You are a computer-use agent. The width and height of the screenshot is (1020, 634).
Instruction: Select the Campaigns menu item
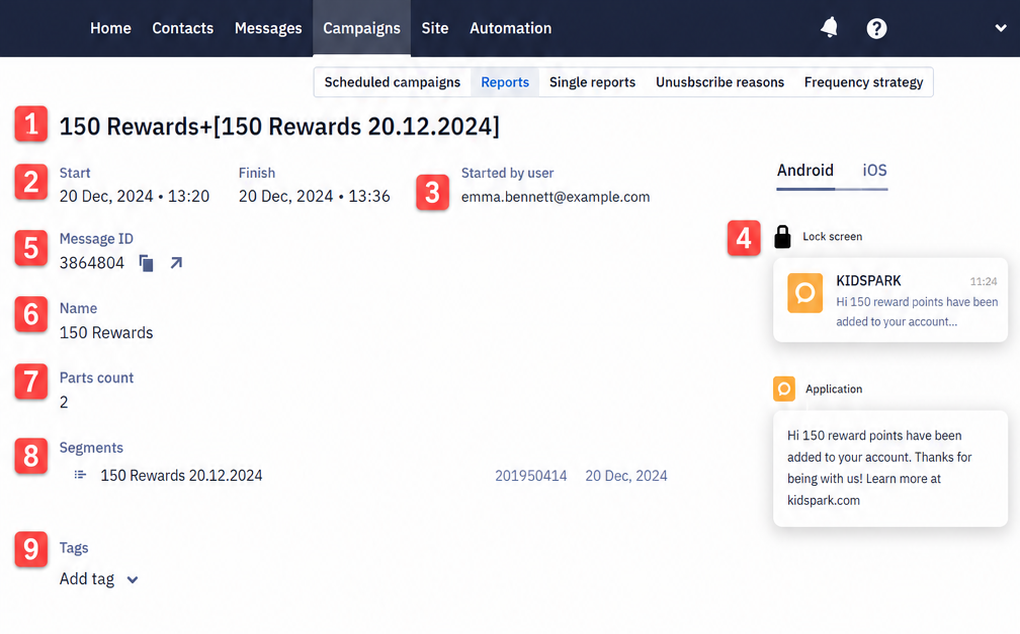(362, 28)
